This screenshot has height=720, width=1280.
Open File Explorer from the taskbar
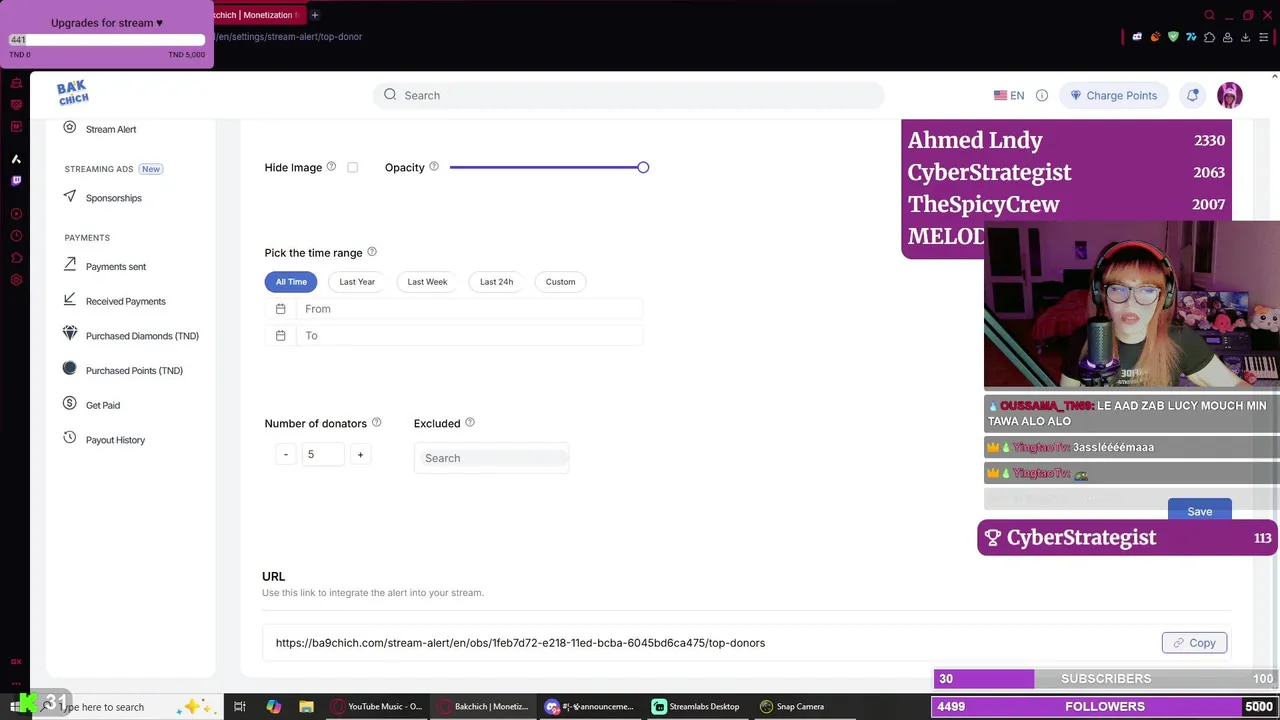coord(306,707)
